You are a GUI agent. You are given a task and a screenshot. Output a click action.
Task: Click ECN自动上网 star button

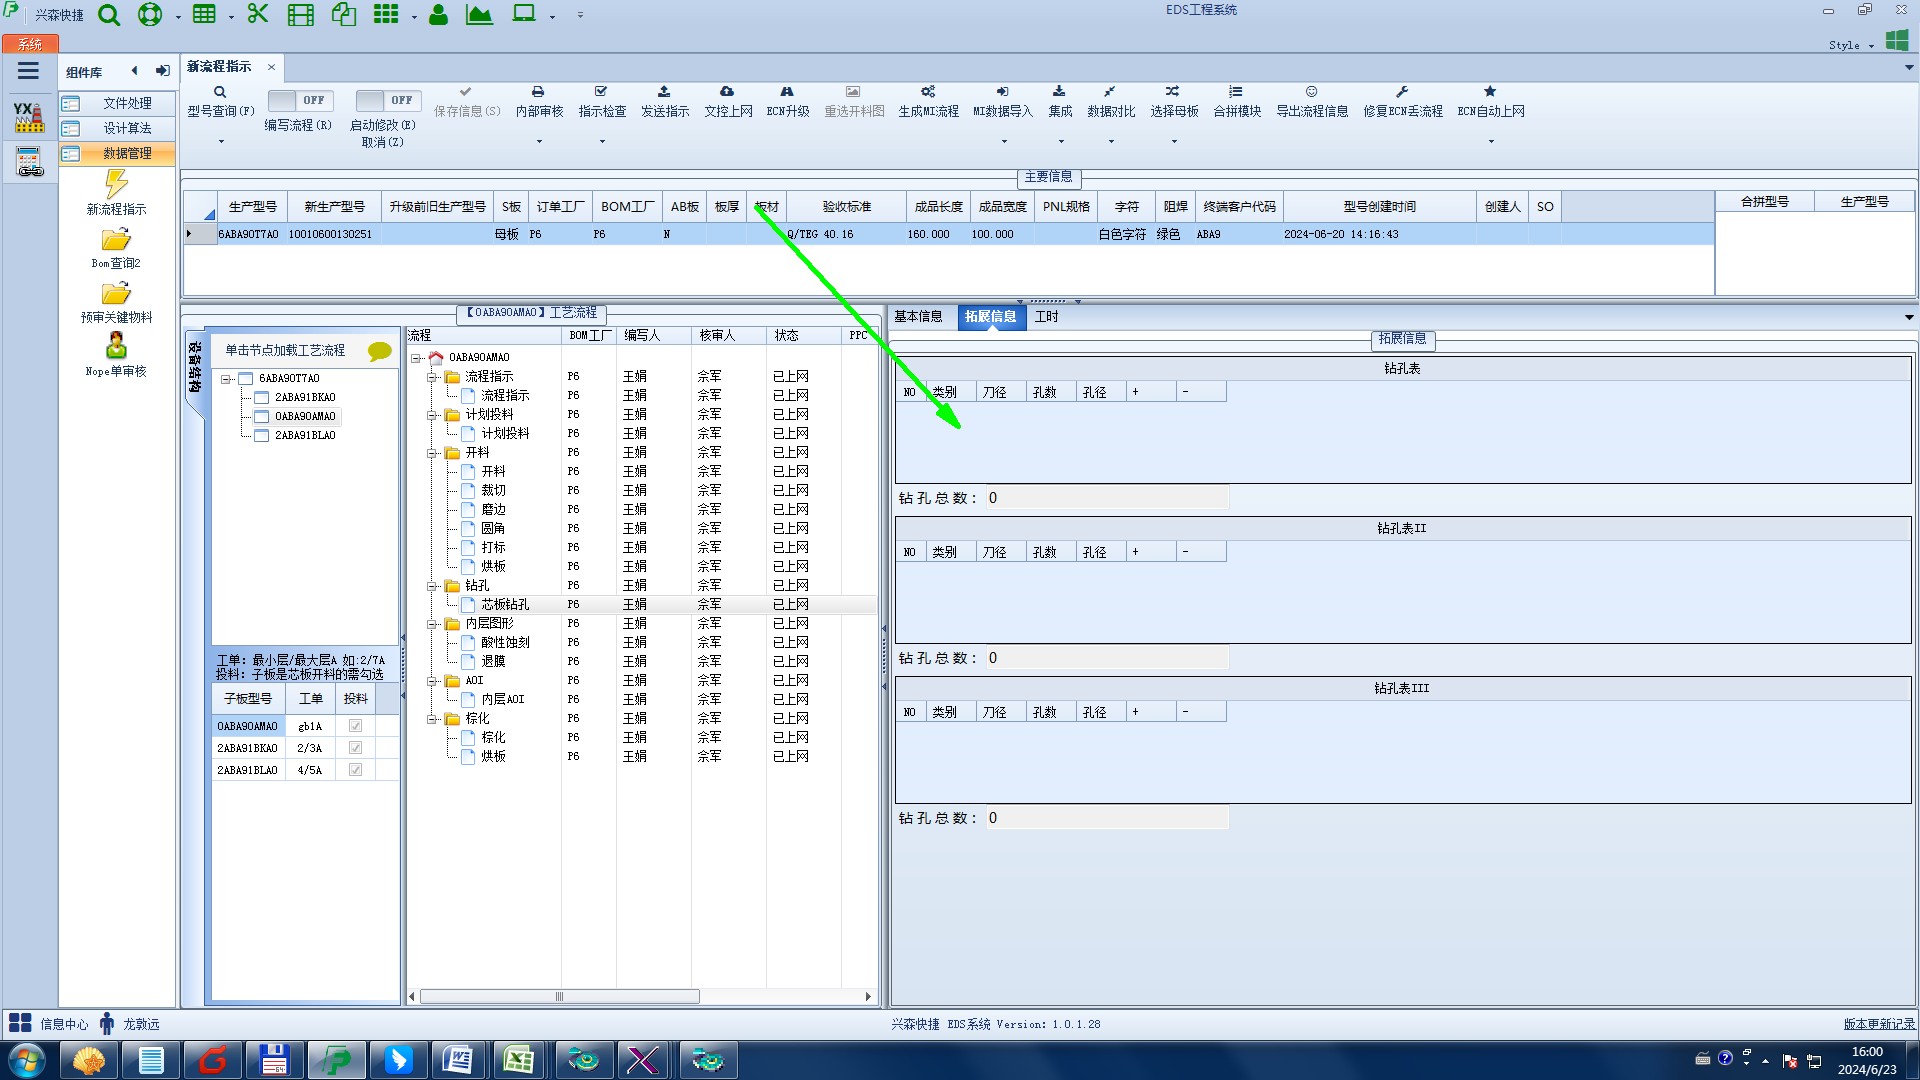[x=1491, y=102]
